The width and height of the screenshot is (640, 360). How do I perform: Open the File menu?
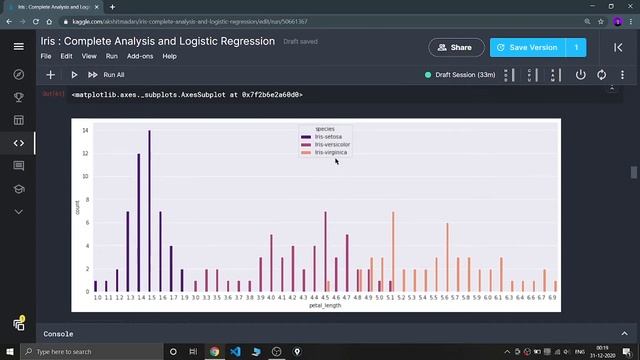46,56
